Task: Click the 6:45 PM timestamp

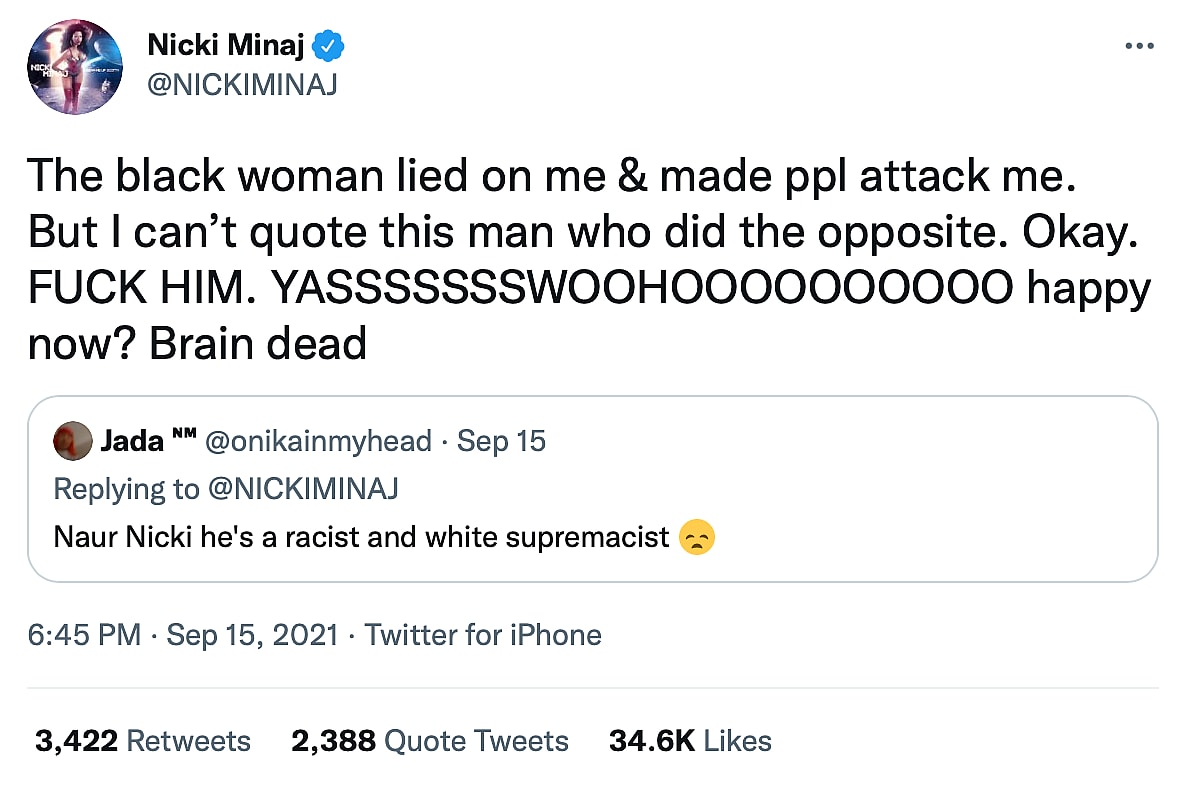Action: (x=84, y=635)
